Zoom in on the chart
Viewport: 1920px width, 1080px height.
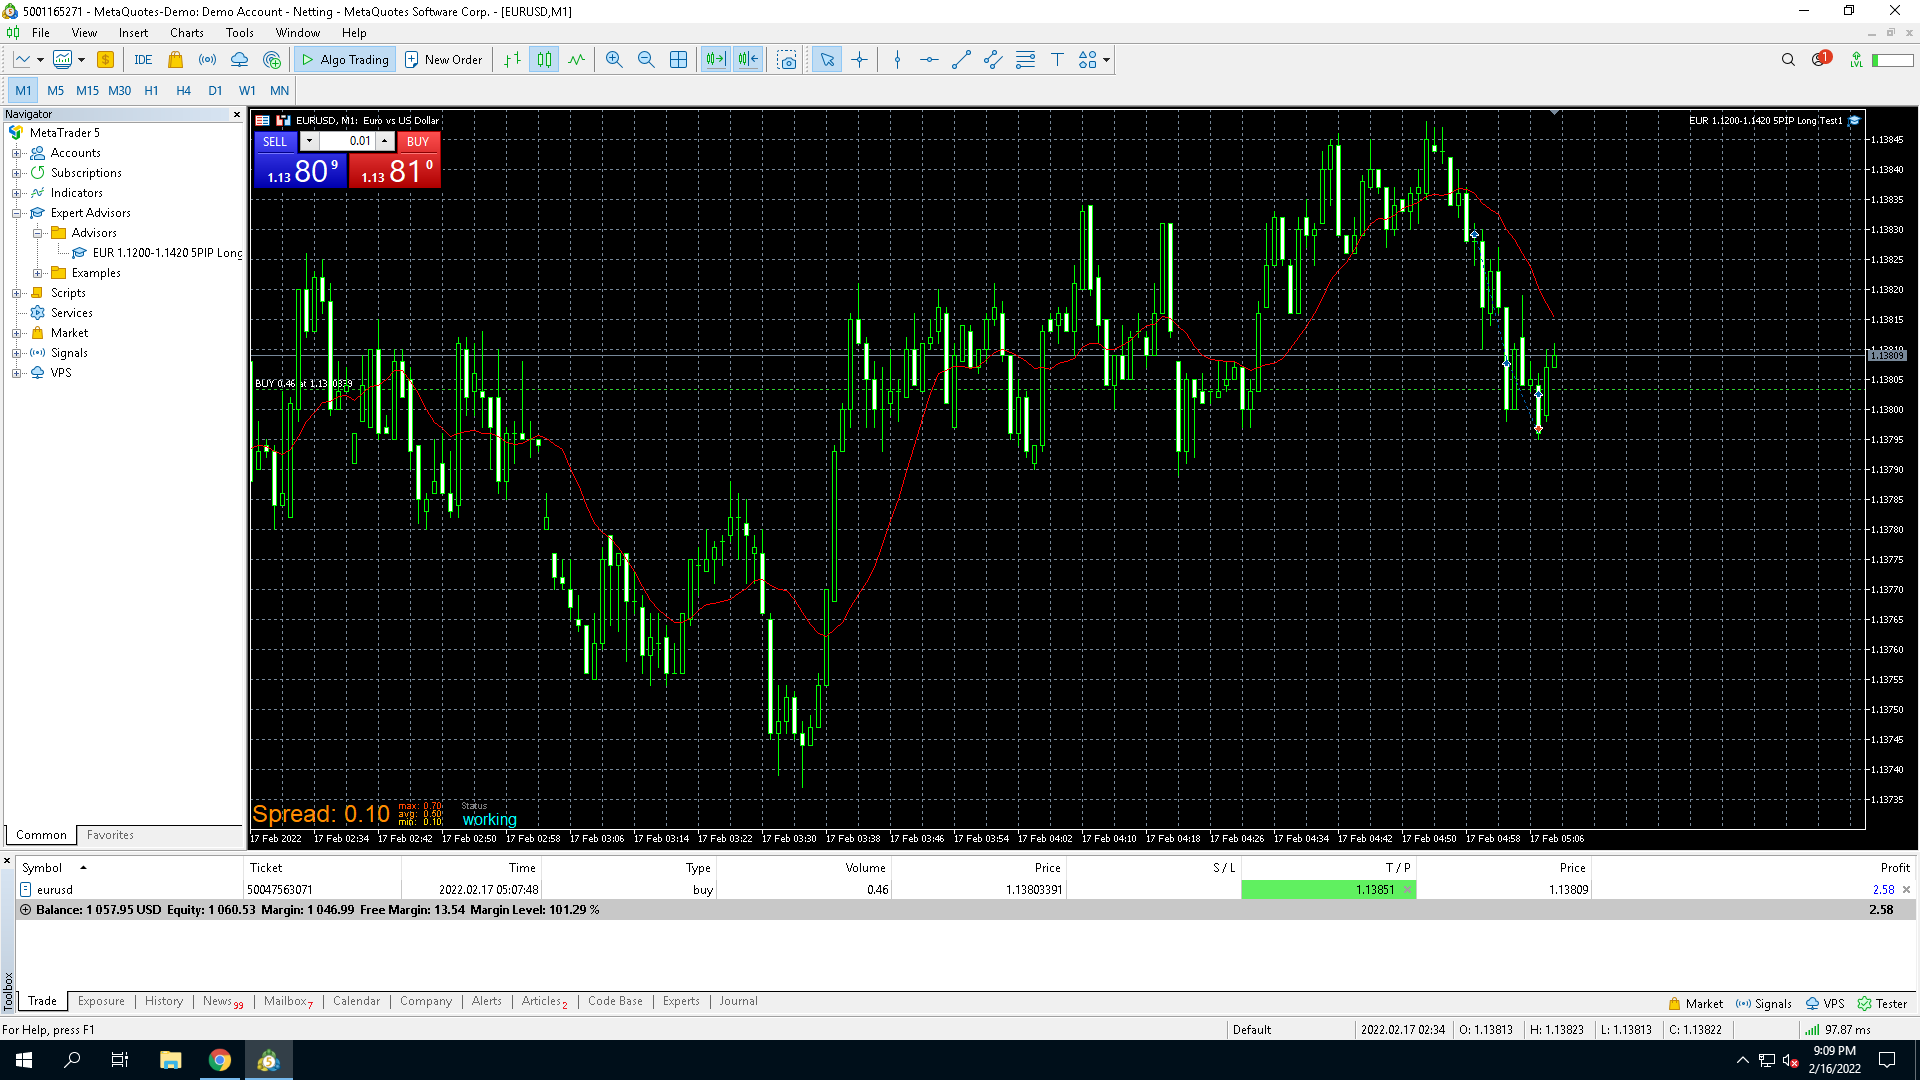[614, 60]
